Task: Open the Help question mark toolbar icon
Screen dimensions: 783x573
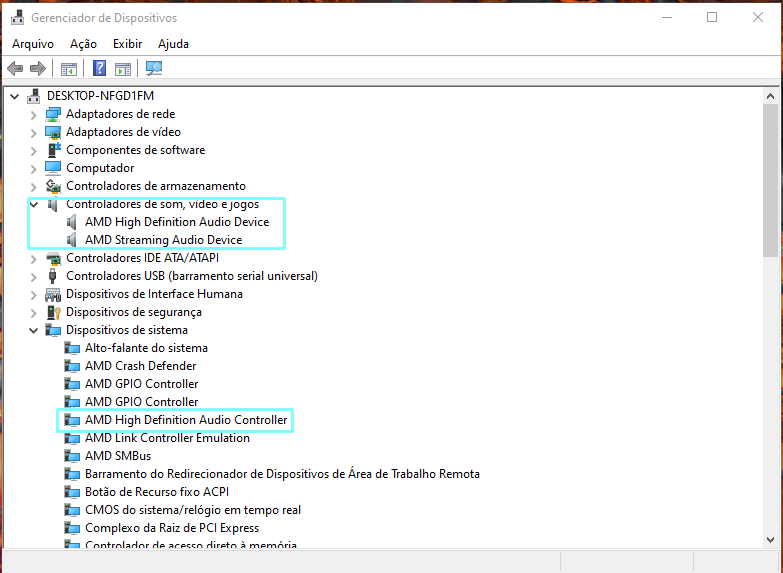Action: coord(99,68)
